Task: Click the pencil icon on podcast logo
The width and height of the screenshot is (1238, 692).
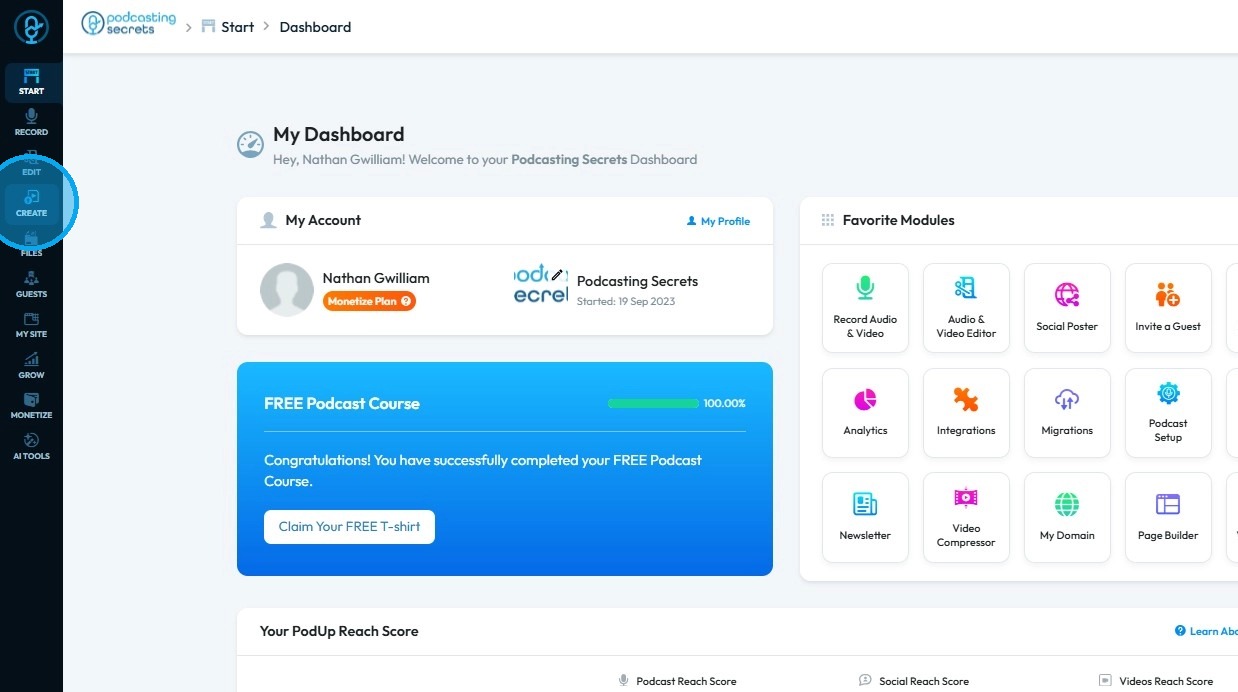Action: pyautogui.click(x=557, y=275)
